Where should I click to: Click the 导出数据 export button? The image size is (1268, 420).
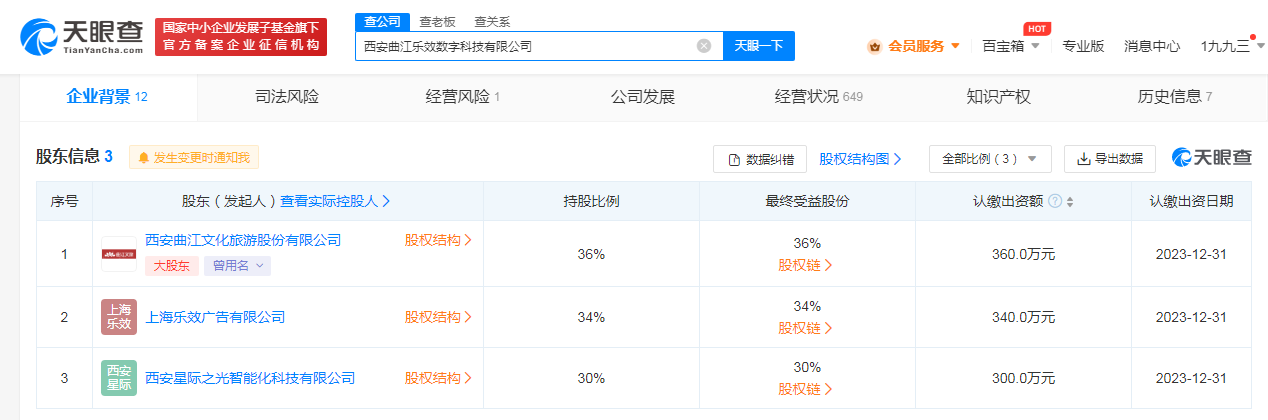coord(1110,159)
